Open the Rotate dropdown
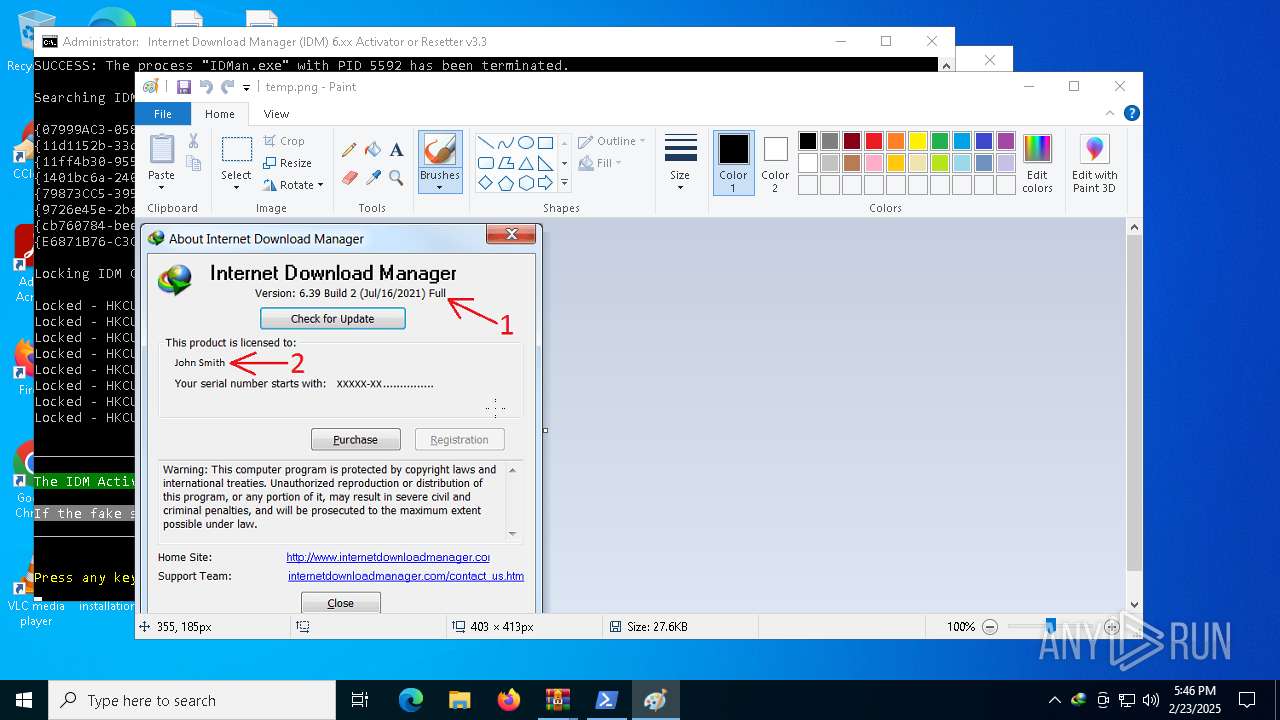The width and height of the screenshot is (1280, 720). pos(293,185)
